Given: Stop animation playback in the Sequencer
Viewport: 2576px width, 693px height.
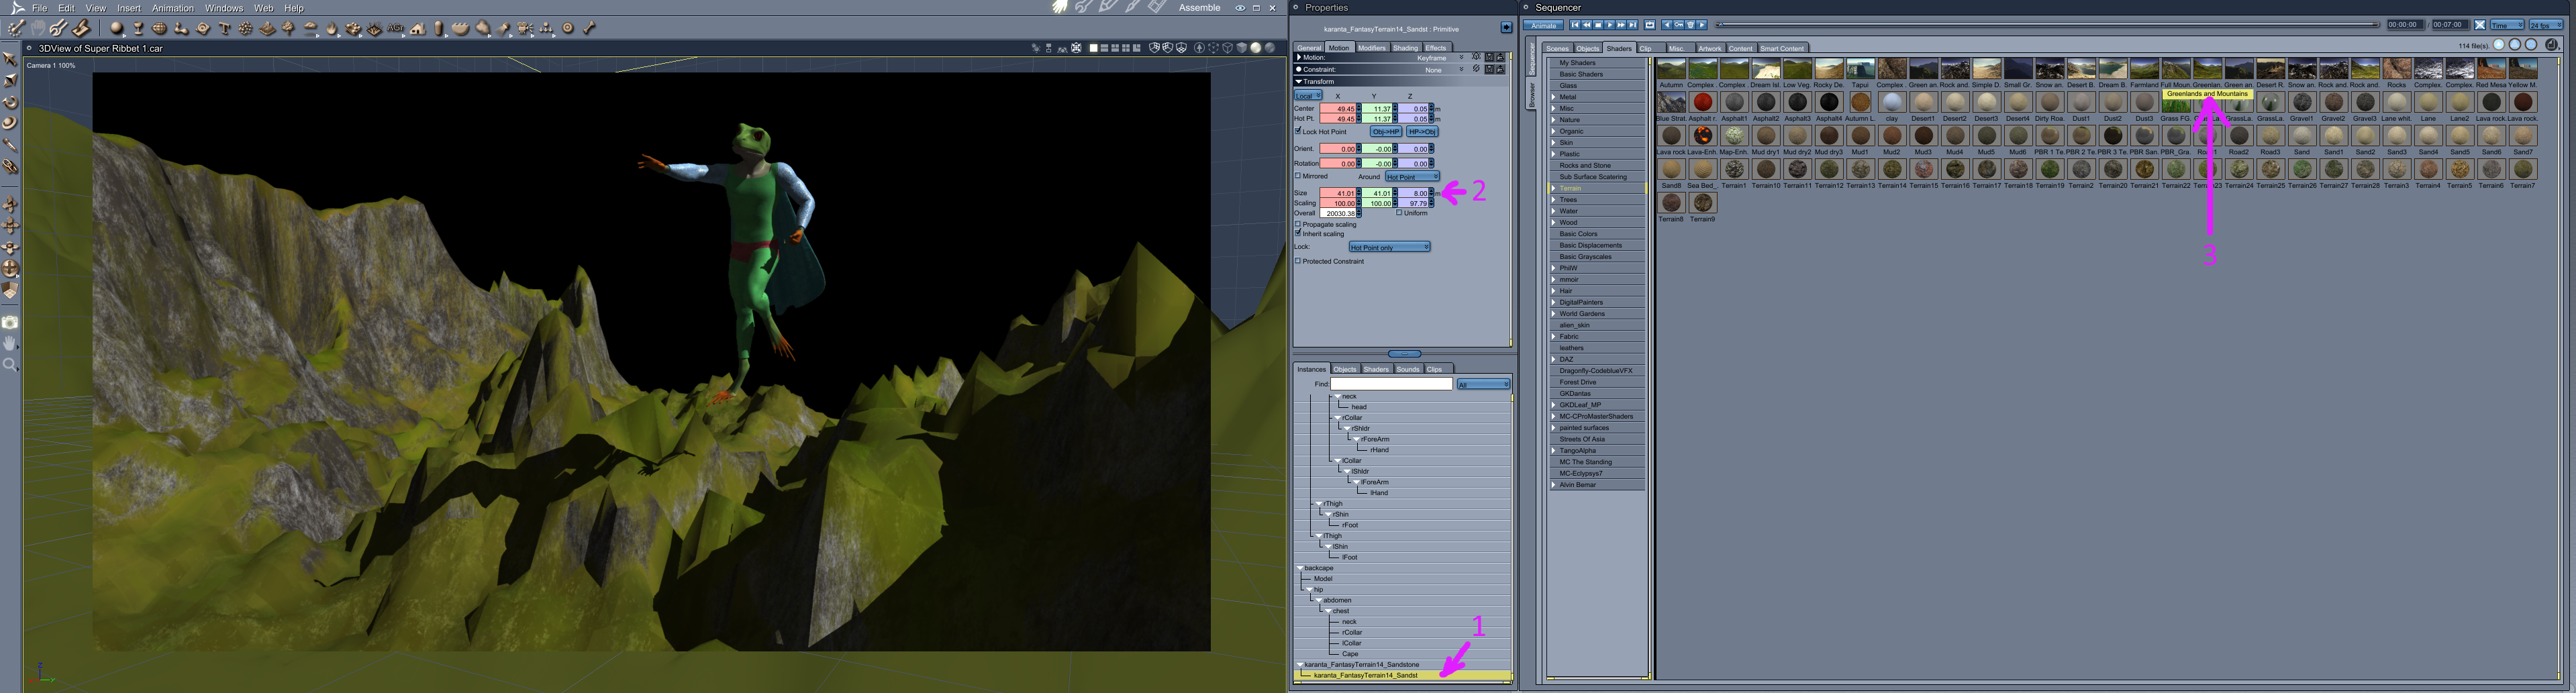Looking at the screenshot, I should pos(1598,25).
